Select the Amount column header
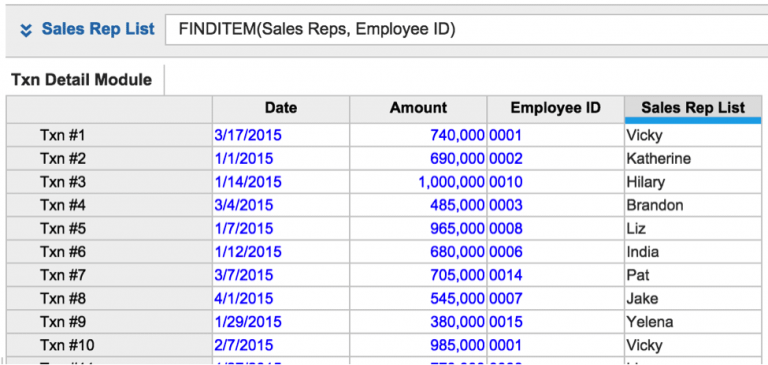Screen dimensions: 768x365 point(418,109)
